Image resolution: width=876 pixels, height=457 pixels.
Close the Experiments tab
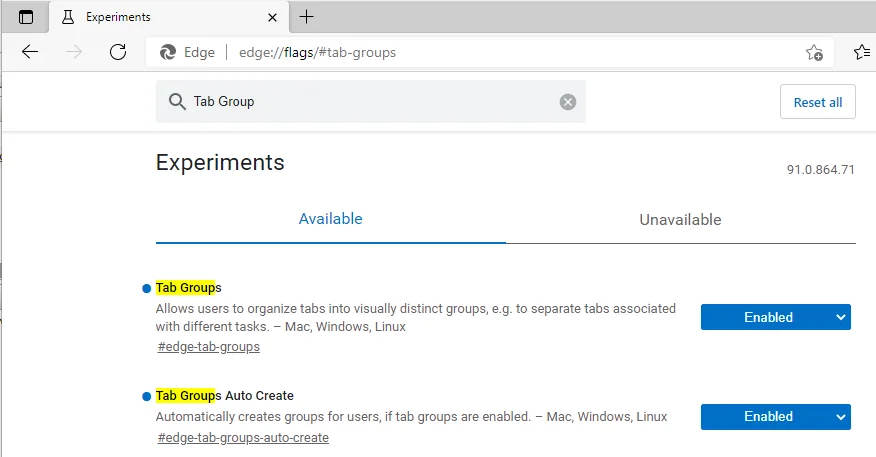272,17
